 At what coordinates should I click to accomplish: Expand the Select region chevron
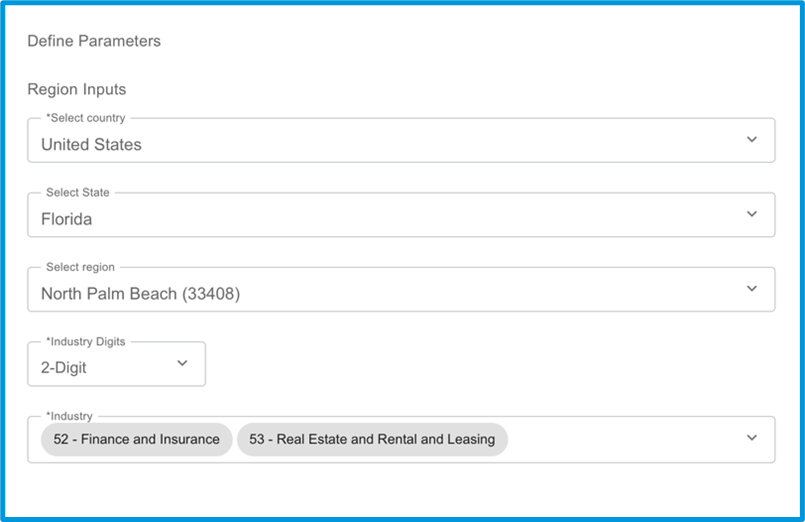tap(752, 288)
